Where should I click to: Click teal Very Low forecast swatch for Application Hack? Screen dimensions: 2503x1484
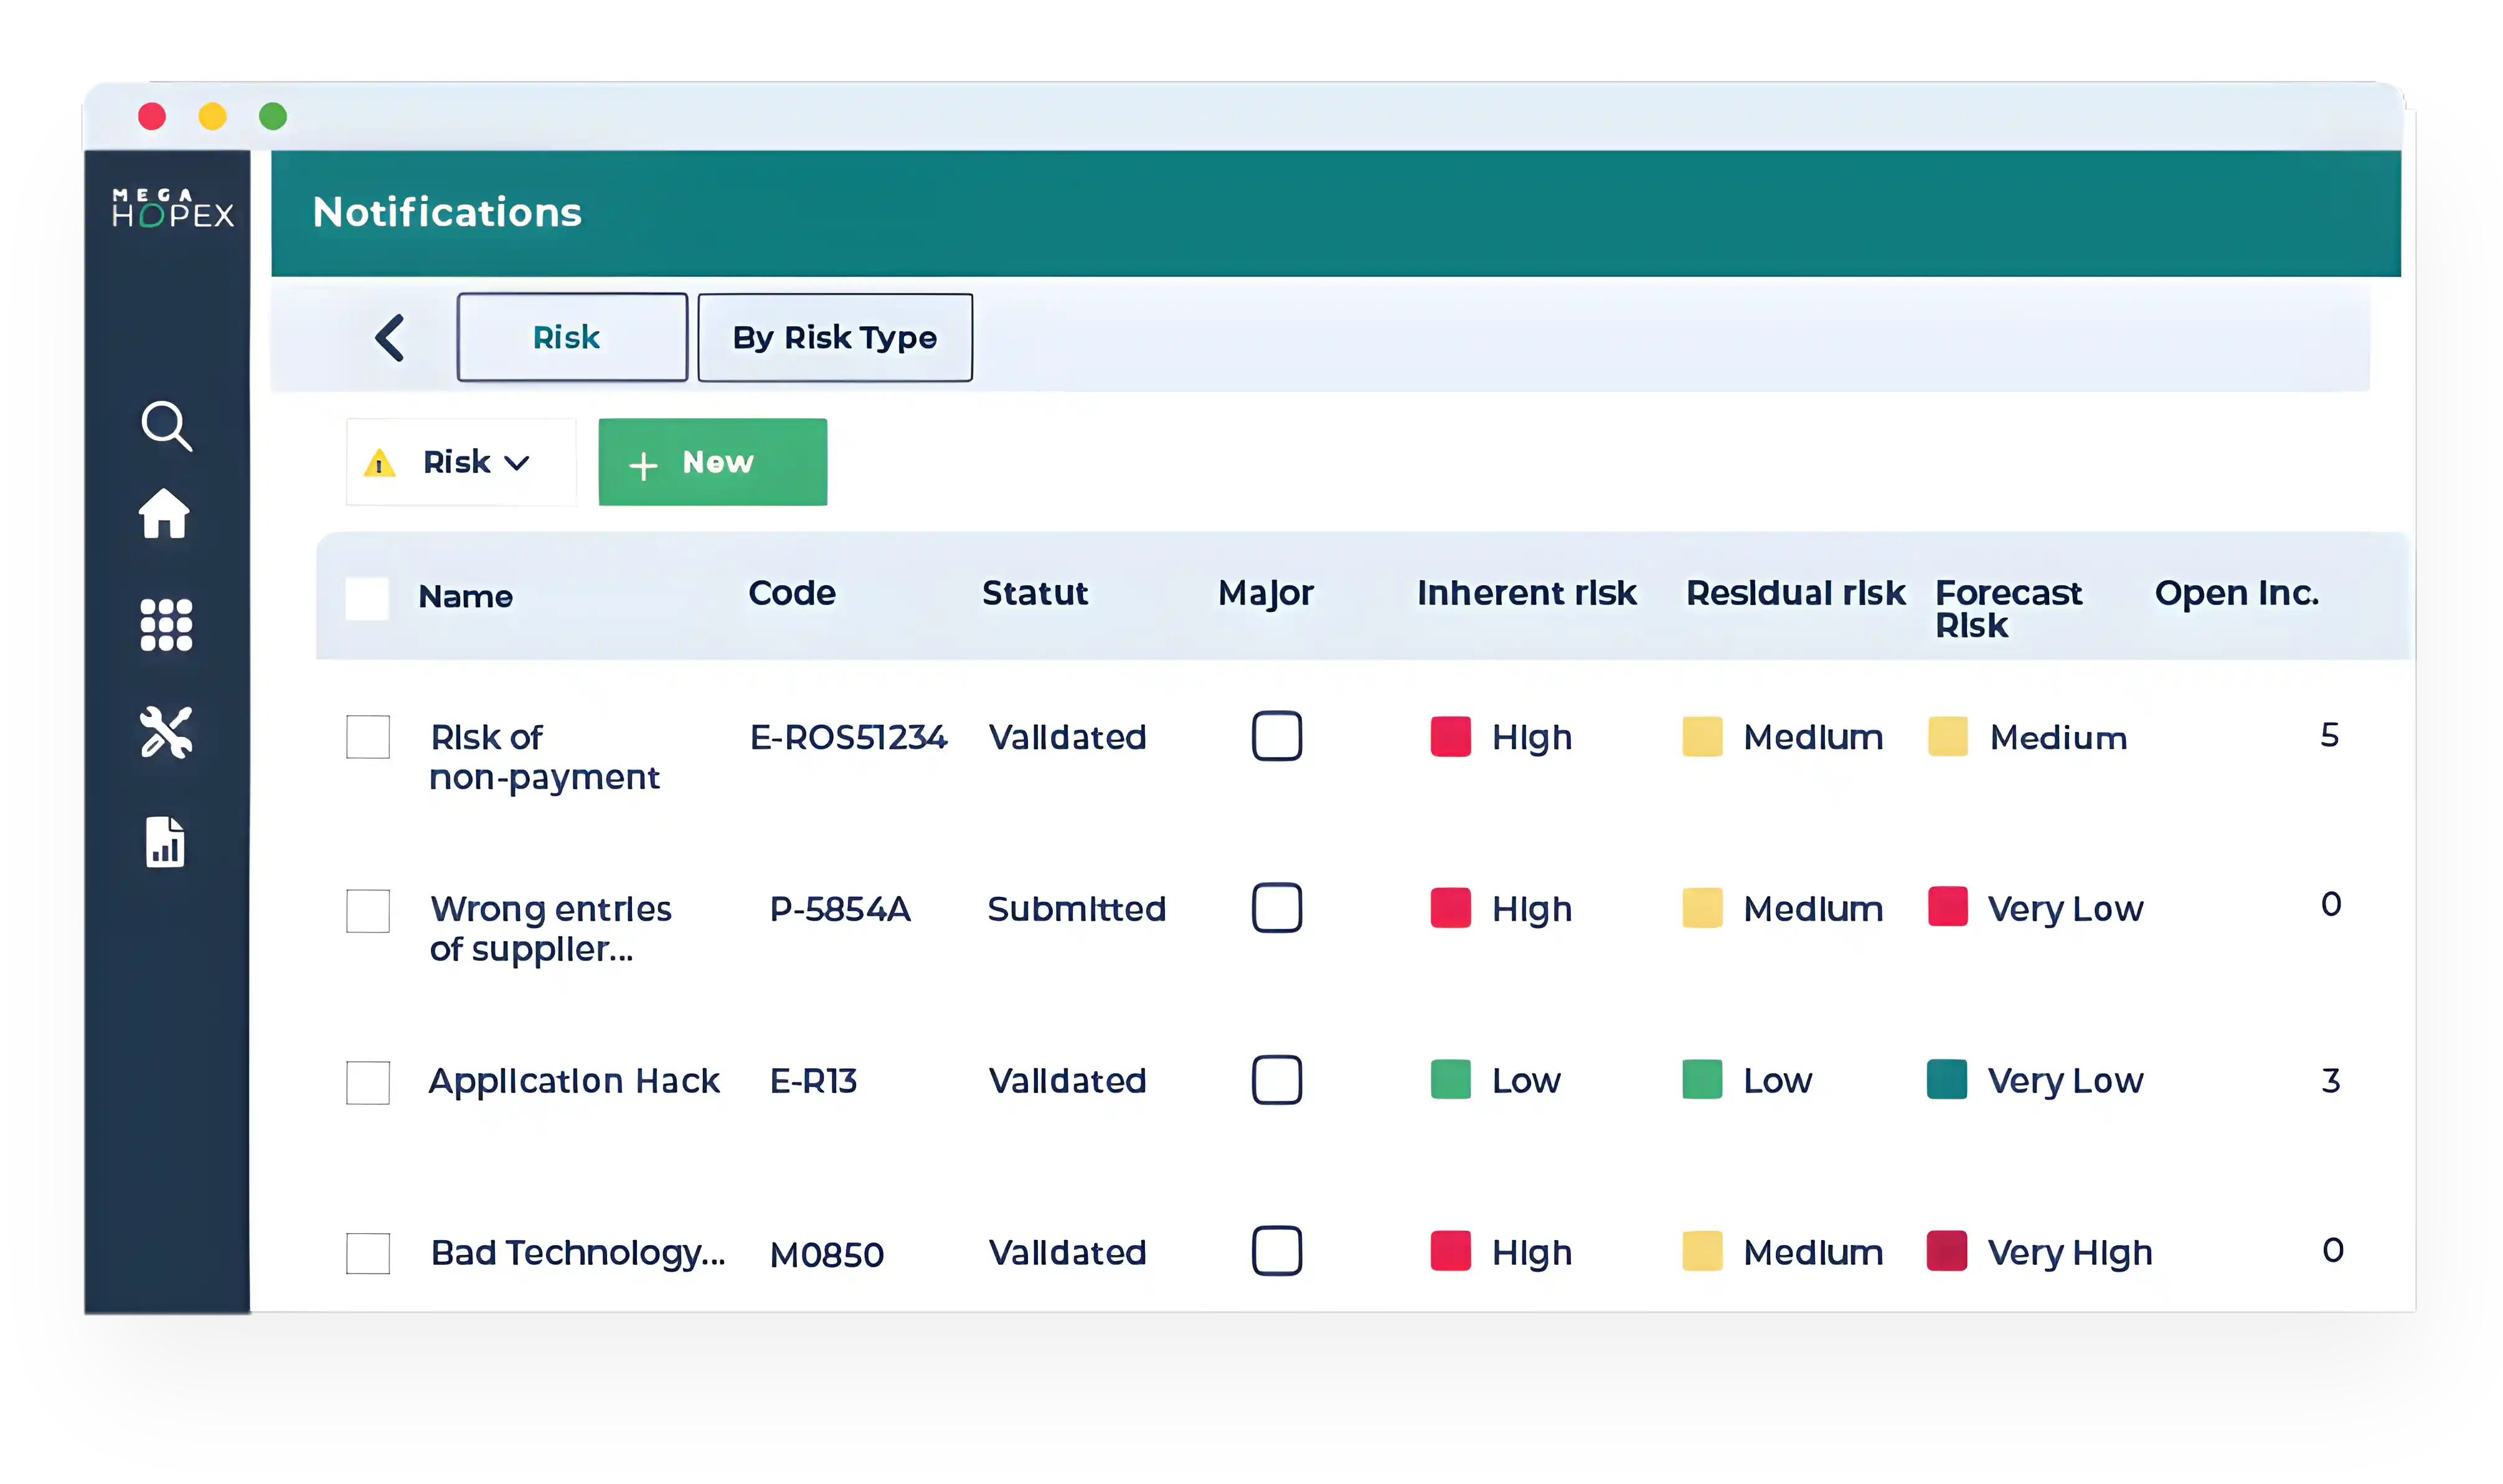[x=1946, y=1079]
